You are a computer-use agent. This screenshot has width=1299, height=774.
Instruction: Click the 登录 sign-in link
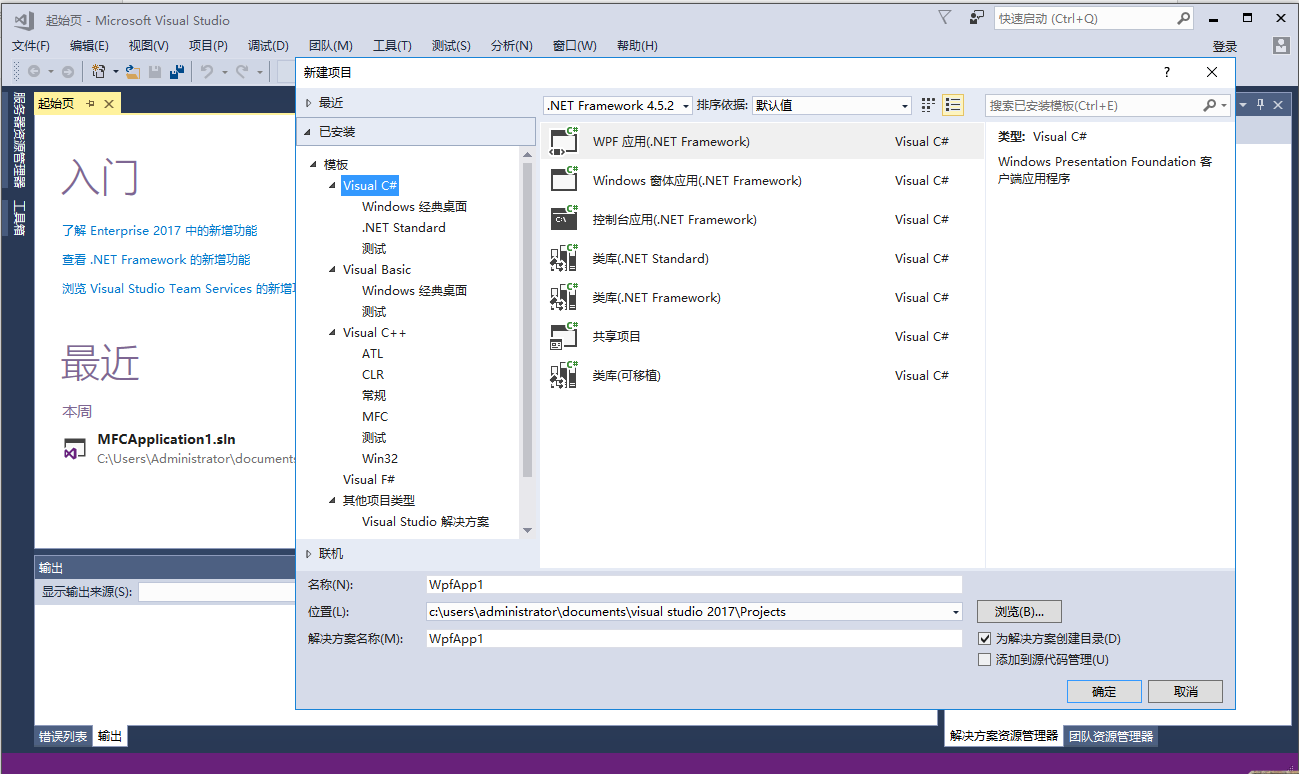click(1225, 47)
